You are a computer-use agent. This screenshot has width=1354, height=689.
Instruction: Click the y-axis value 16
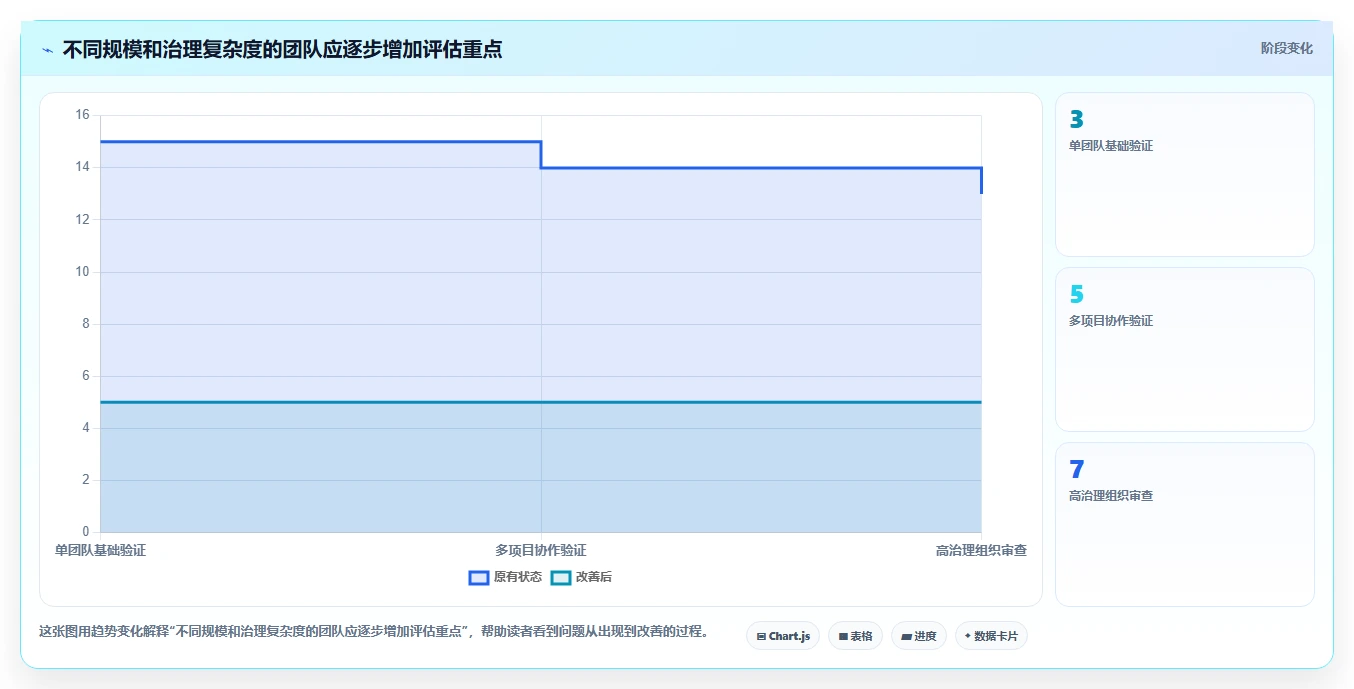[x=82, y=115]
